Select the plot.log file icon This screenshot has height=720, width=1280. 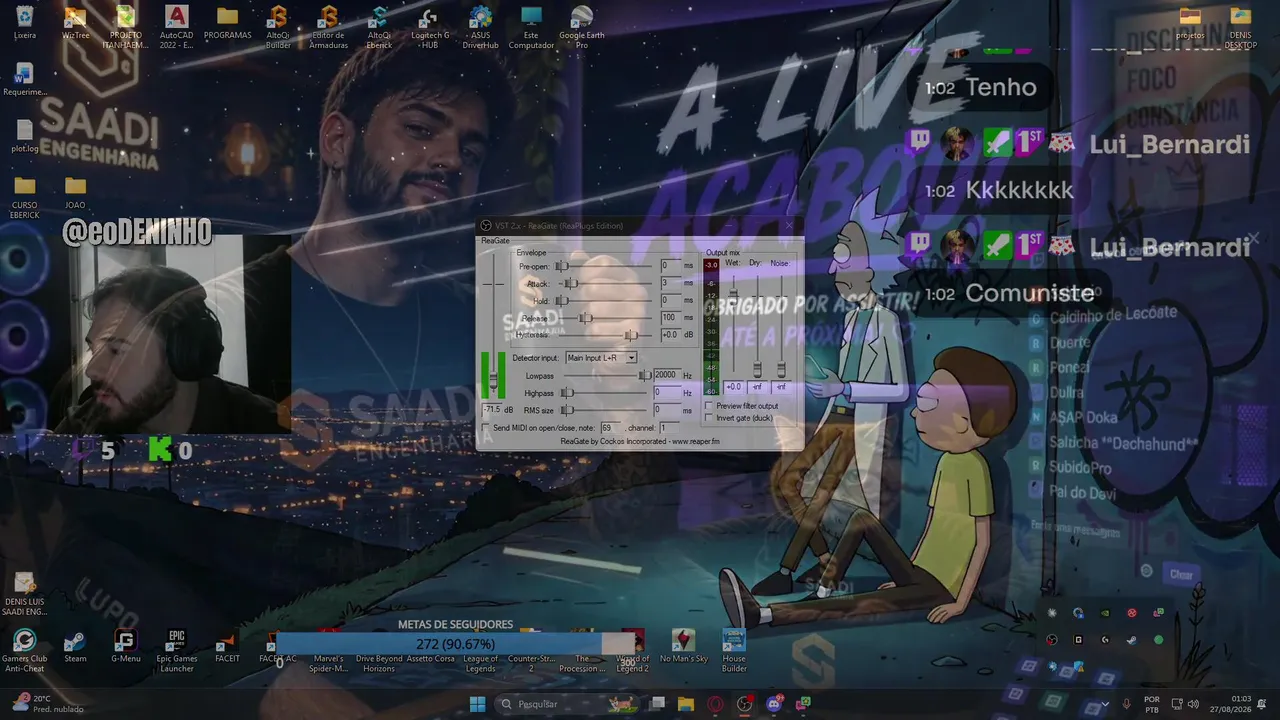pos(25,136)
